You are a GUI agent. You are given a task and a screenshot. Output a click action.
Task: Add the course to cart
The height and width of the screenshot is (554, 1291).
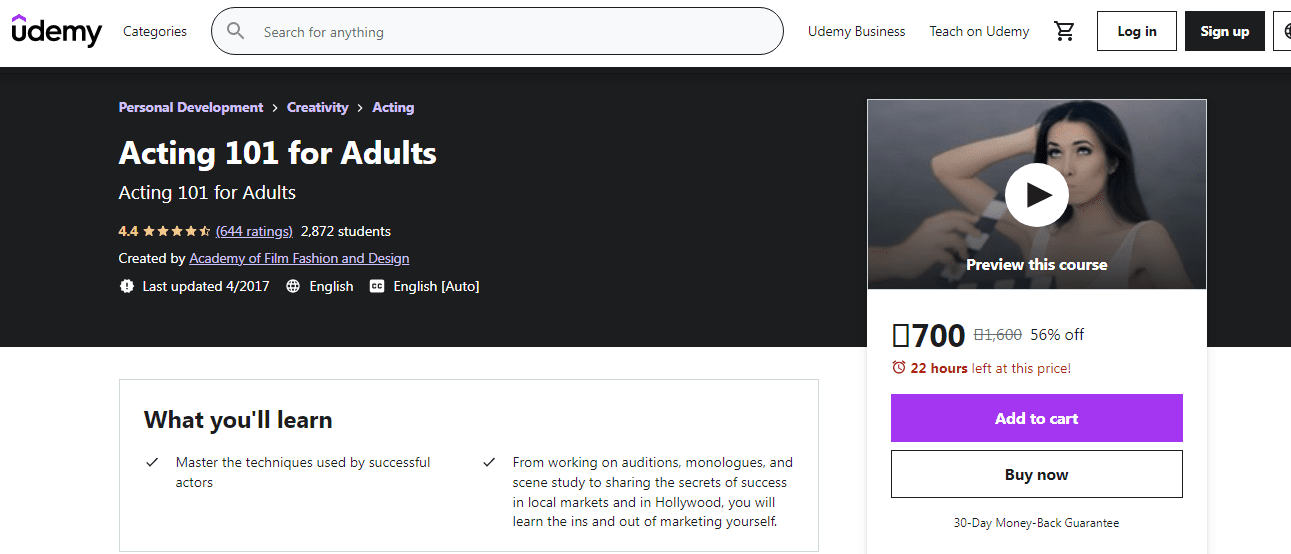click(1037, 418)
